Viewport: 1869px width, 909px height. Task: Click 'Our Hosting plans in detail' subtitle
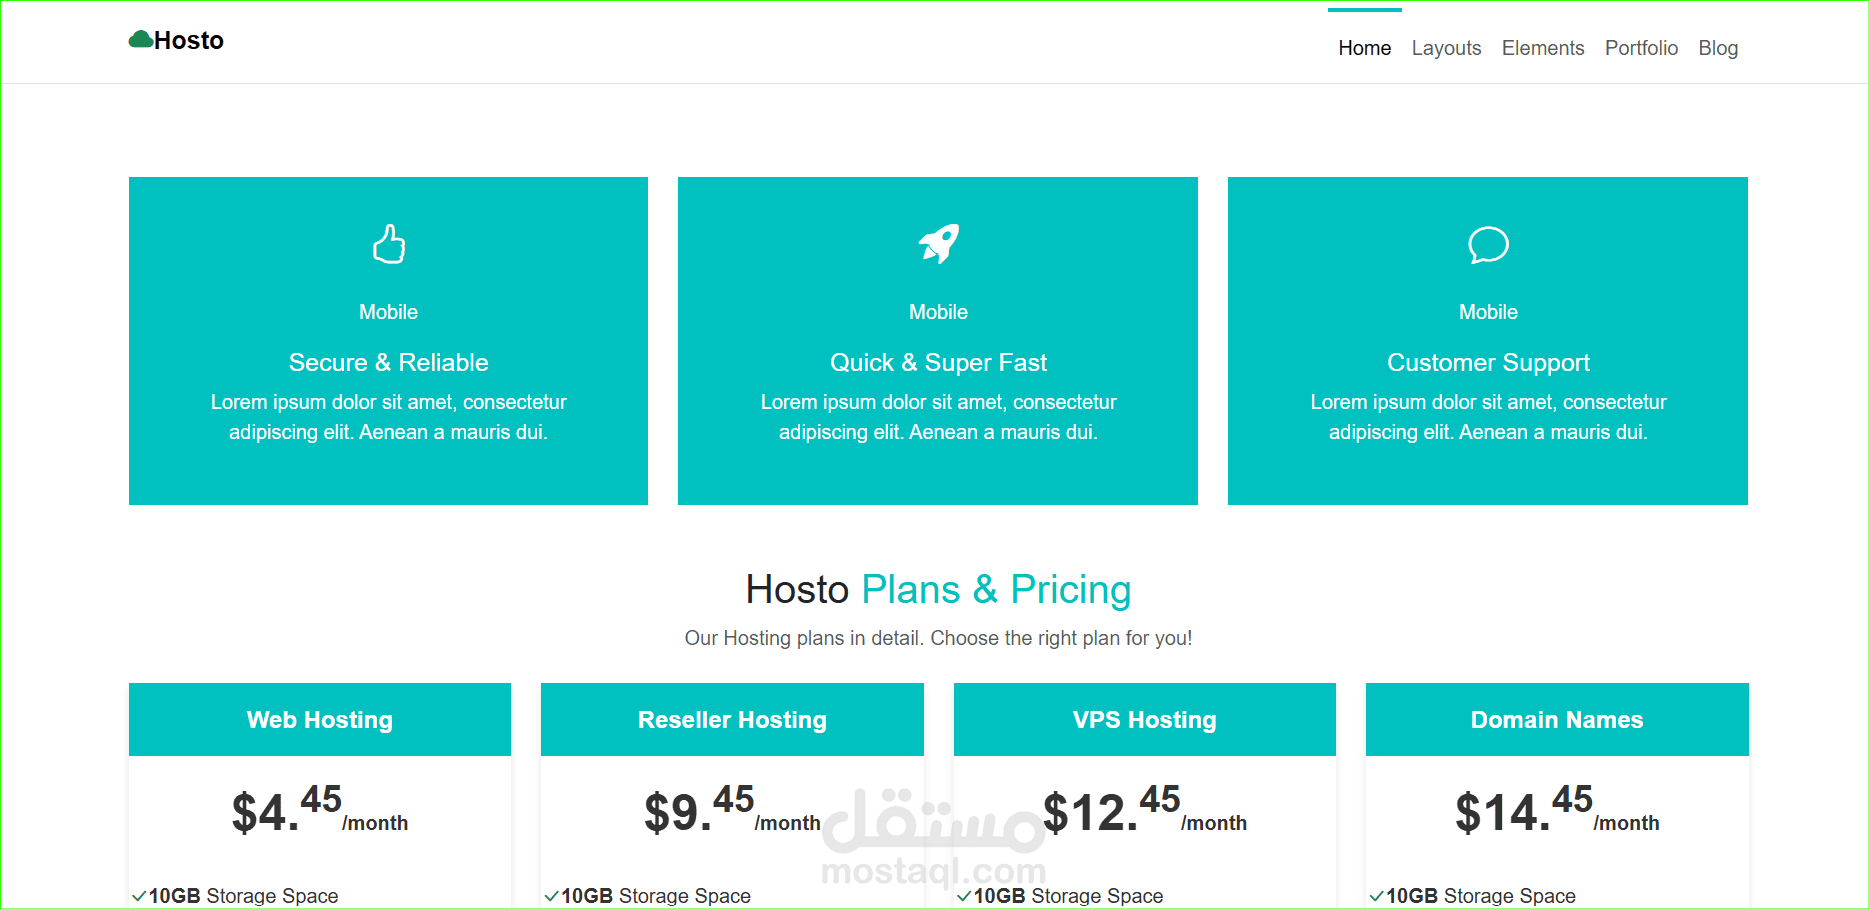point(938,638)
